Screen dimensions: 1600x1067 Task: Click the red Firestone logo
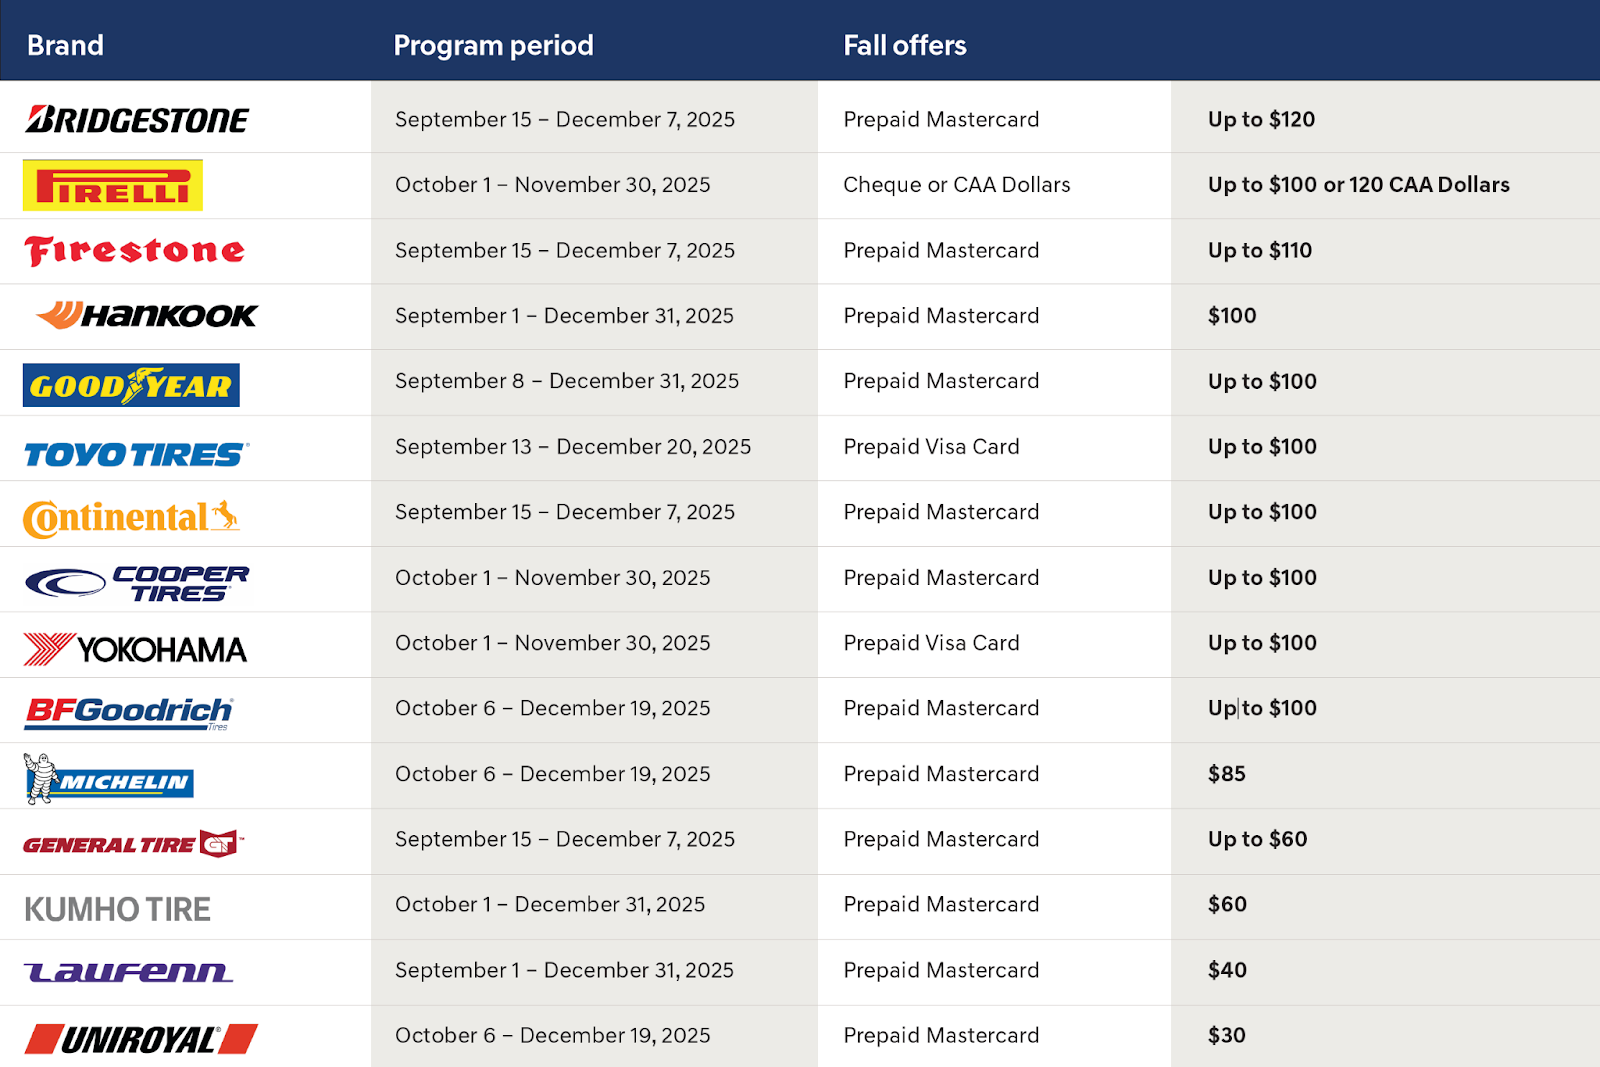[135, 251]
